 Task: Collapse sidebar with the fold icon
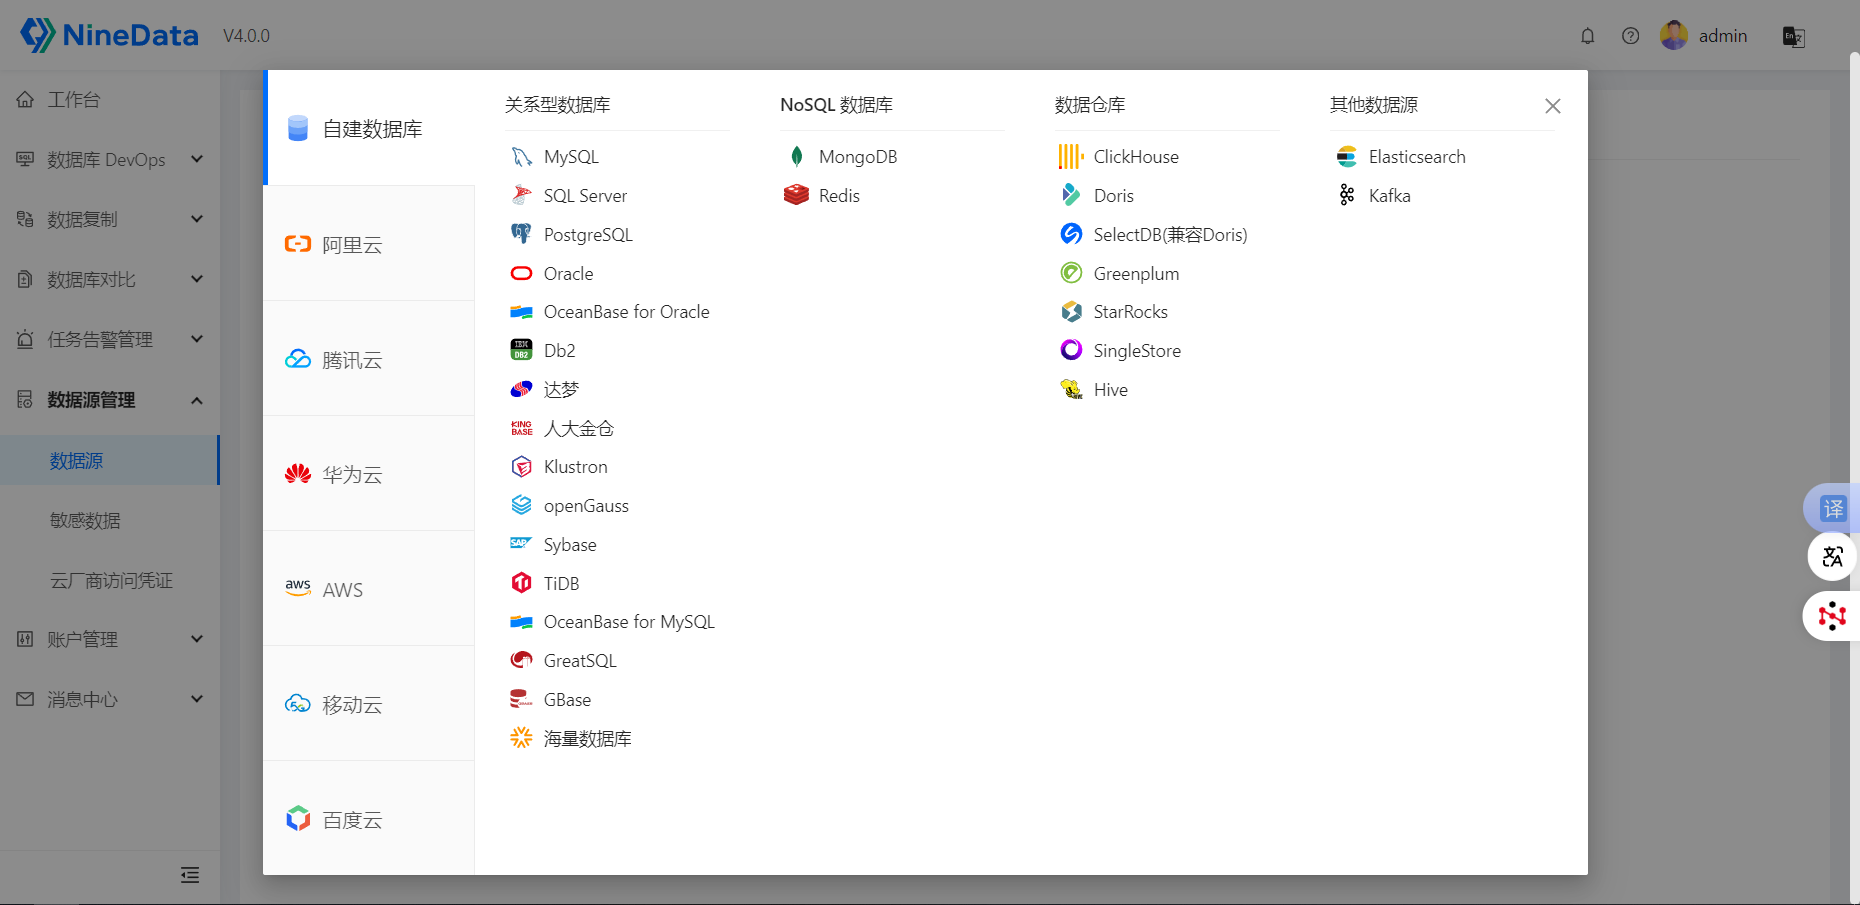190,875
